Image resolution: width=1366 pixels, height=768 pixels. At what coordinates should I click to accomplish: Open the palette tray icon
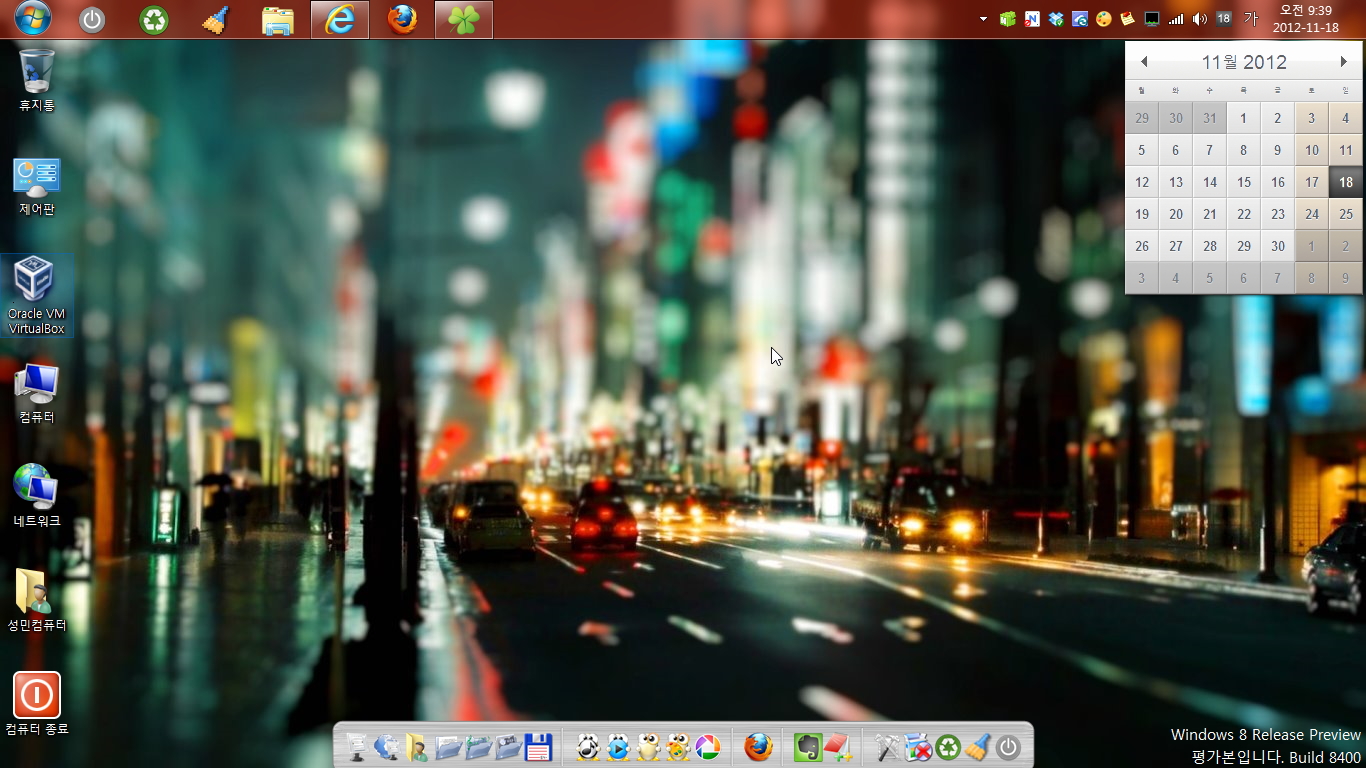(1104, 19)
